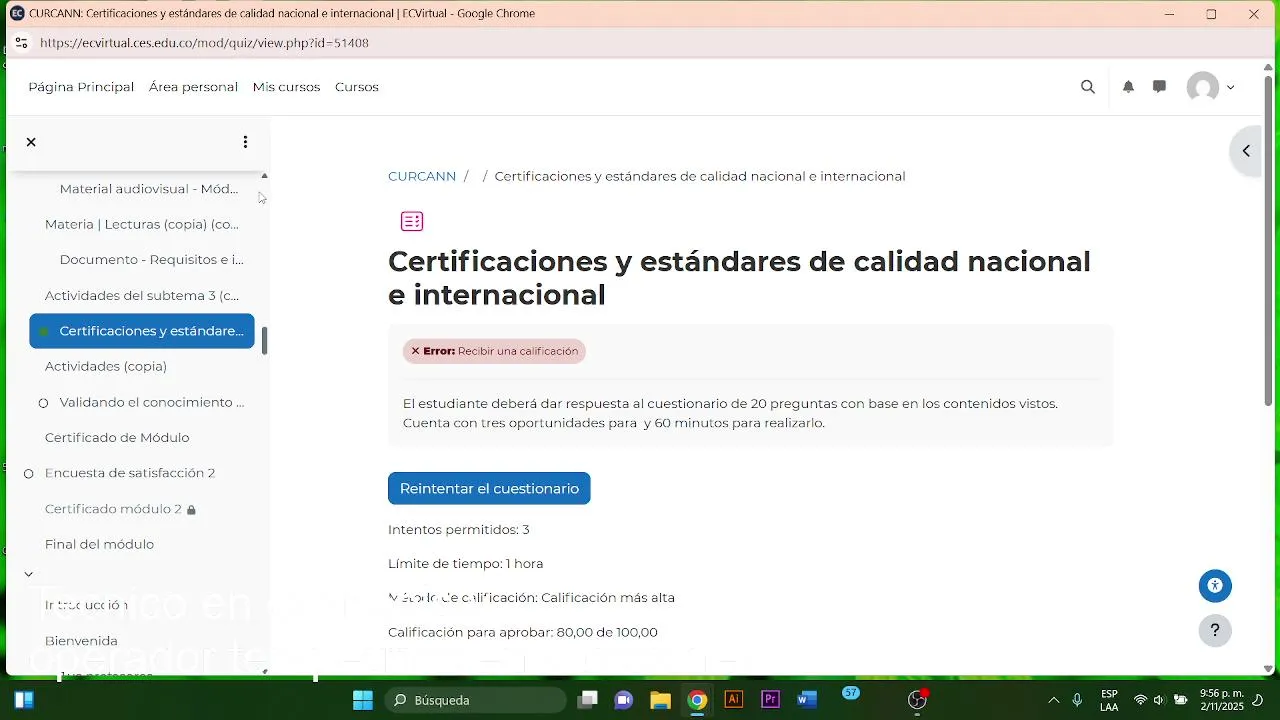1280x720 pixels.
Task: Open Task View on the taskbar
Action: pos(587,700)
